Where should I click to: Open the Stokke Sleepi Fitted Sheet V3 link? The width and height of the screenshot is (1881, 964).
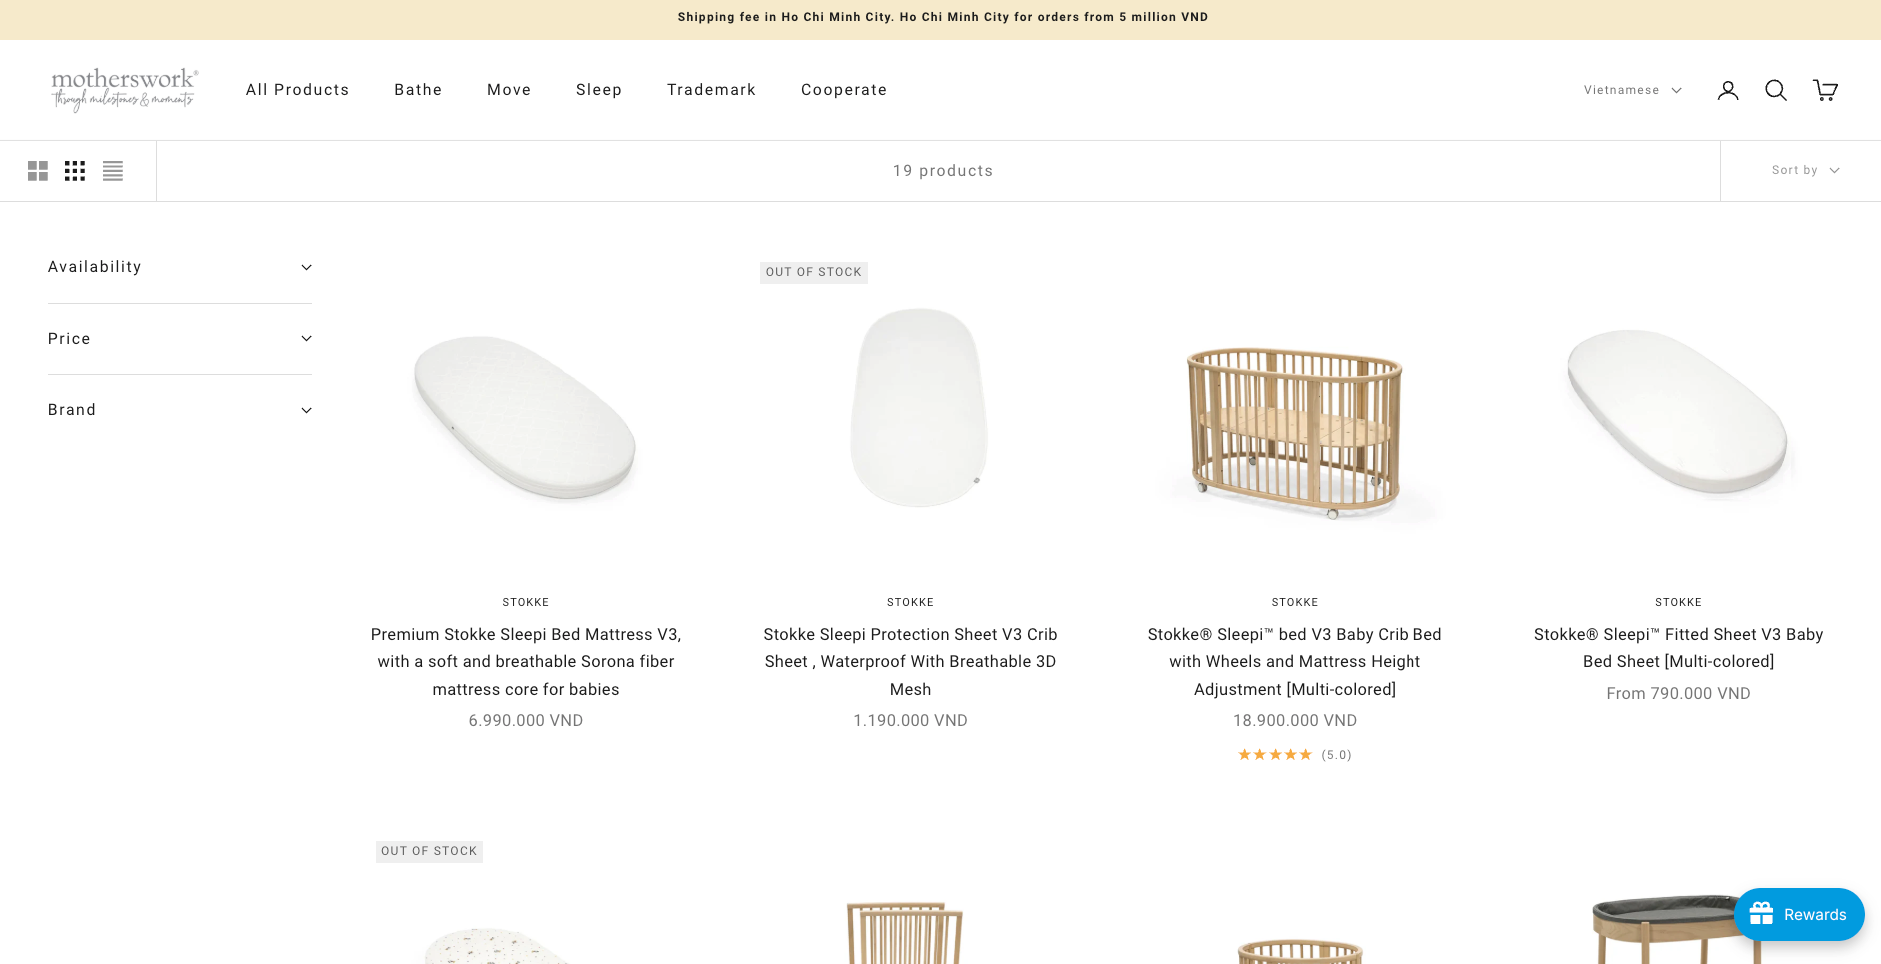(x=1678, y=648)
